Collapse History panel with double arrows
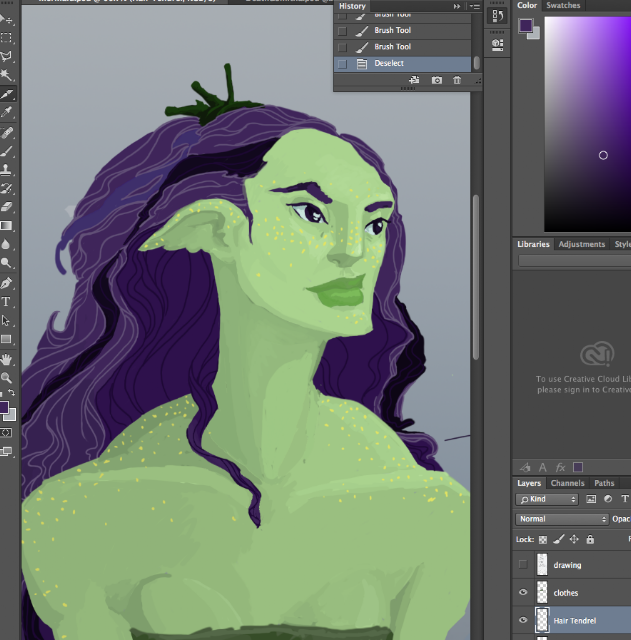Screen dimensions: 631x640 point(457,7)
